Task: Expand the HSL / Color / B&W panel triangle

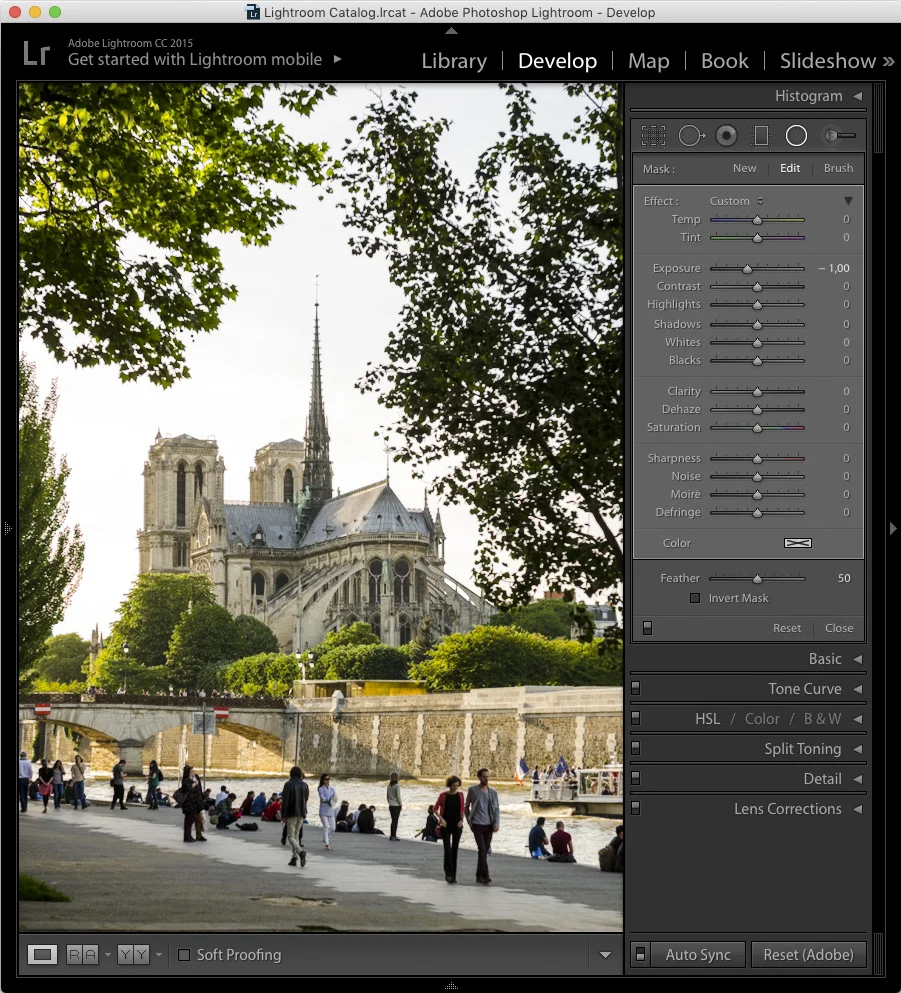Action: [x=858, y=719]
